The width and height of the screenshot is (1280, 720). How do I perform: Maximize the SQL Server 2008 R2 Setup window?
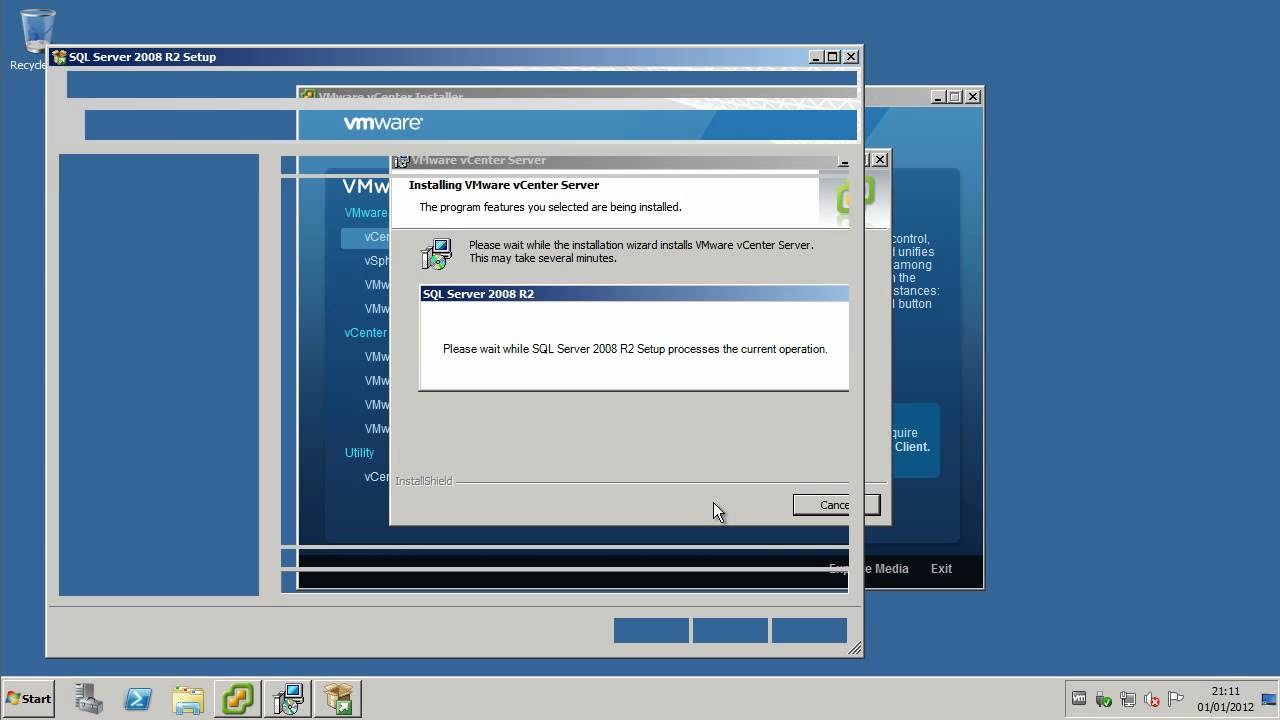pyautogui.click(x=832, y=57)
